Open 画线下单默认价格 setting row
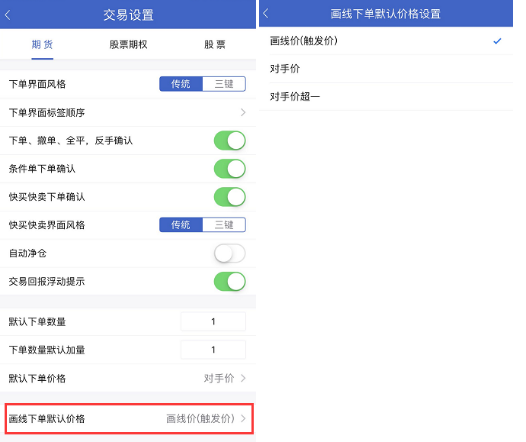 click(129, 419)
